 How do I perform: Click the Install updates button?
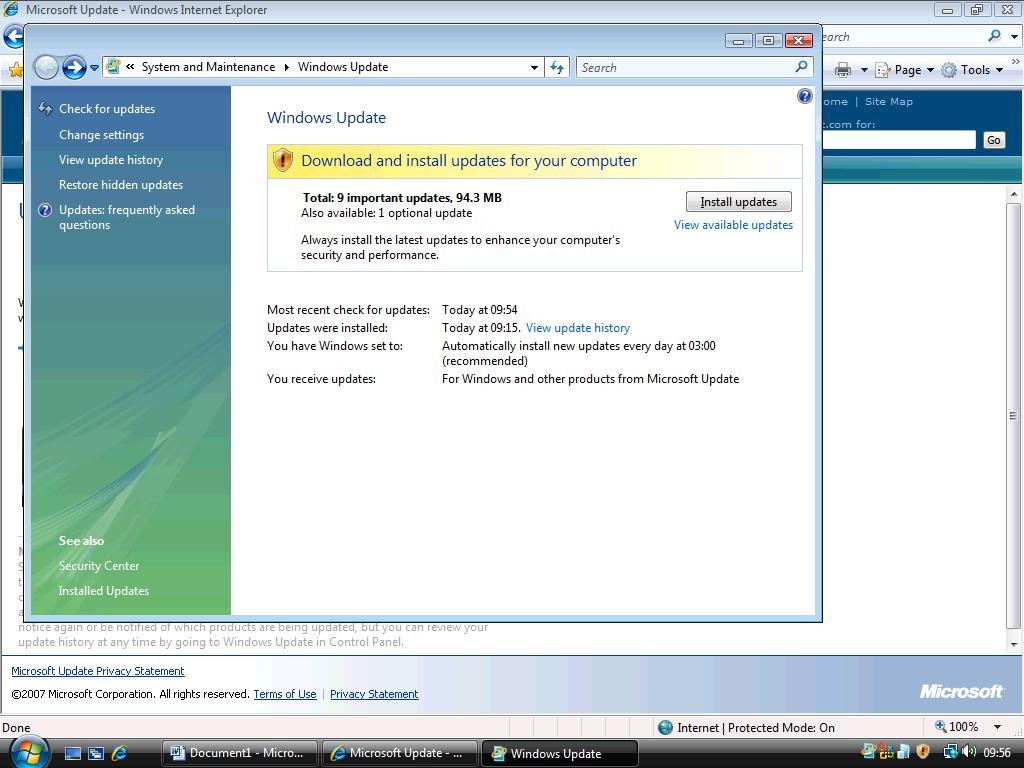pos(739,202)
